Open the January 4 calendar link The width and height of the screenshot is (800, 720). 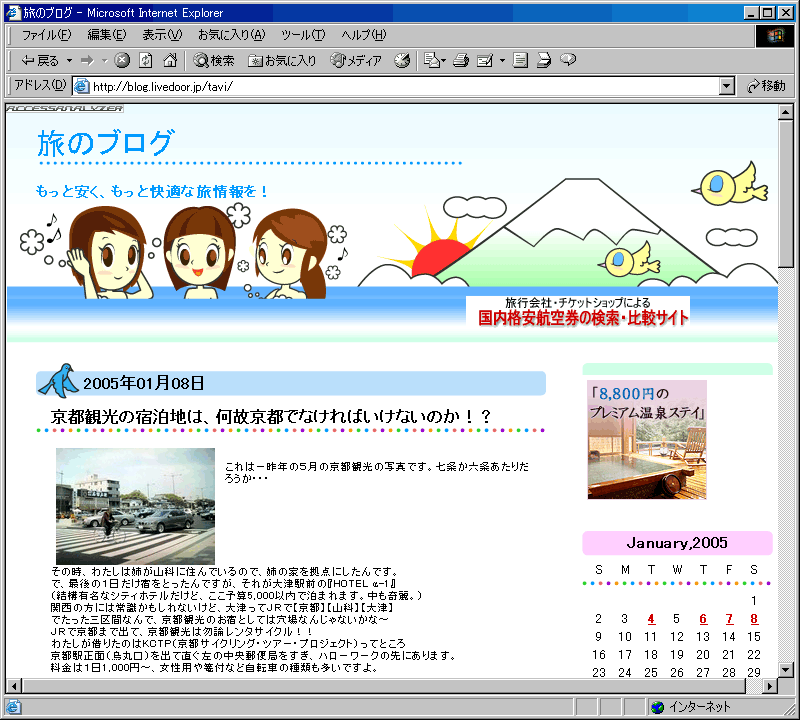(x=651, y=619)
